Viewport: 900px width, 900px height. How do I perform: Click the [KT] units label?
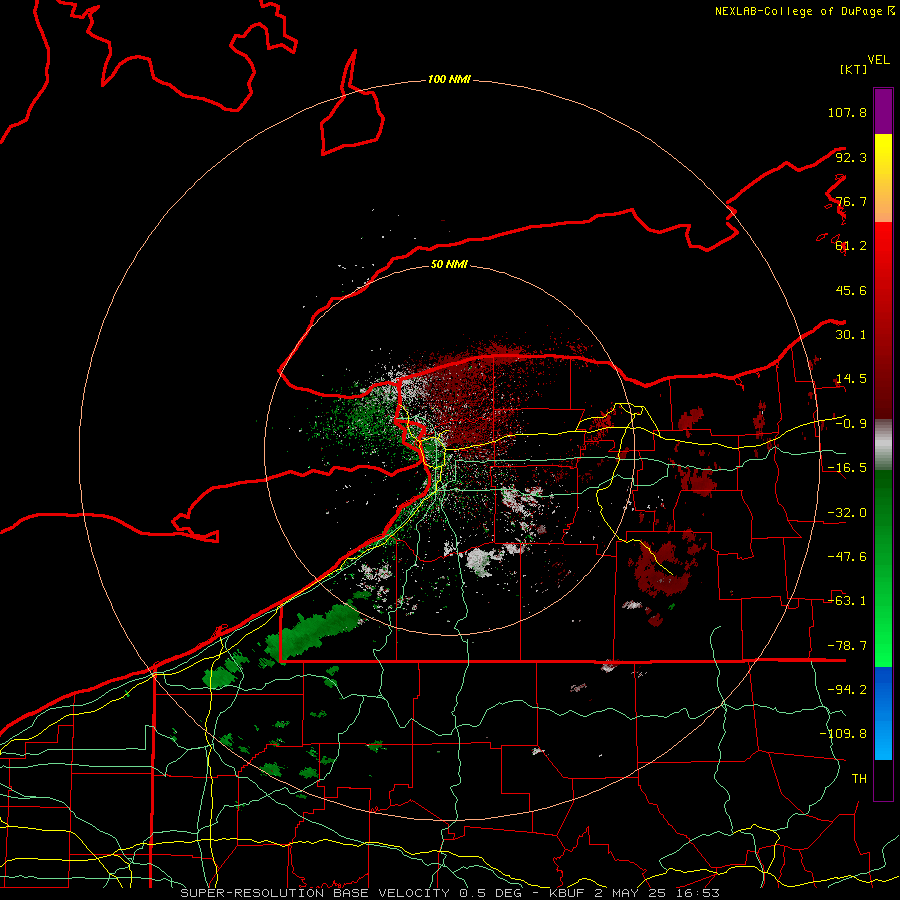click(x=853, y=69)
